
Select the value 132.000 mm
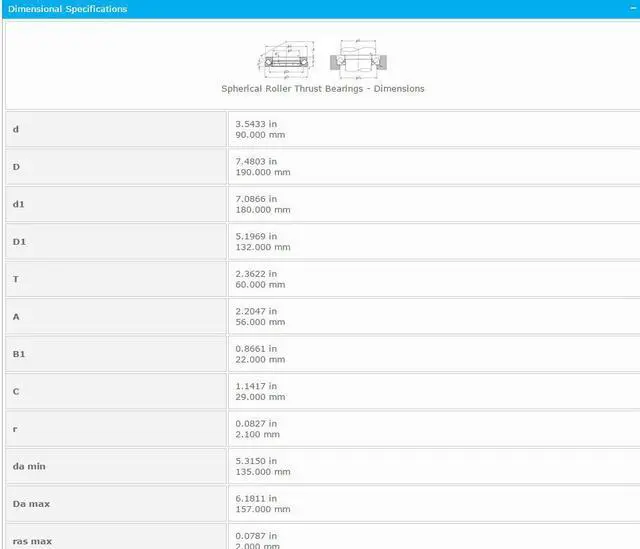coord(263,247)
